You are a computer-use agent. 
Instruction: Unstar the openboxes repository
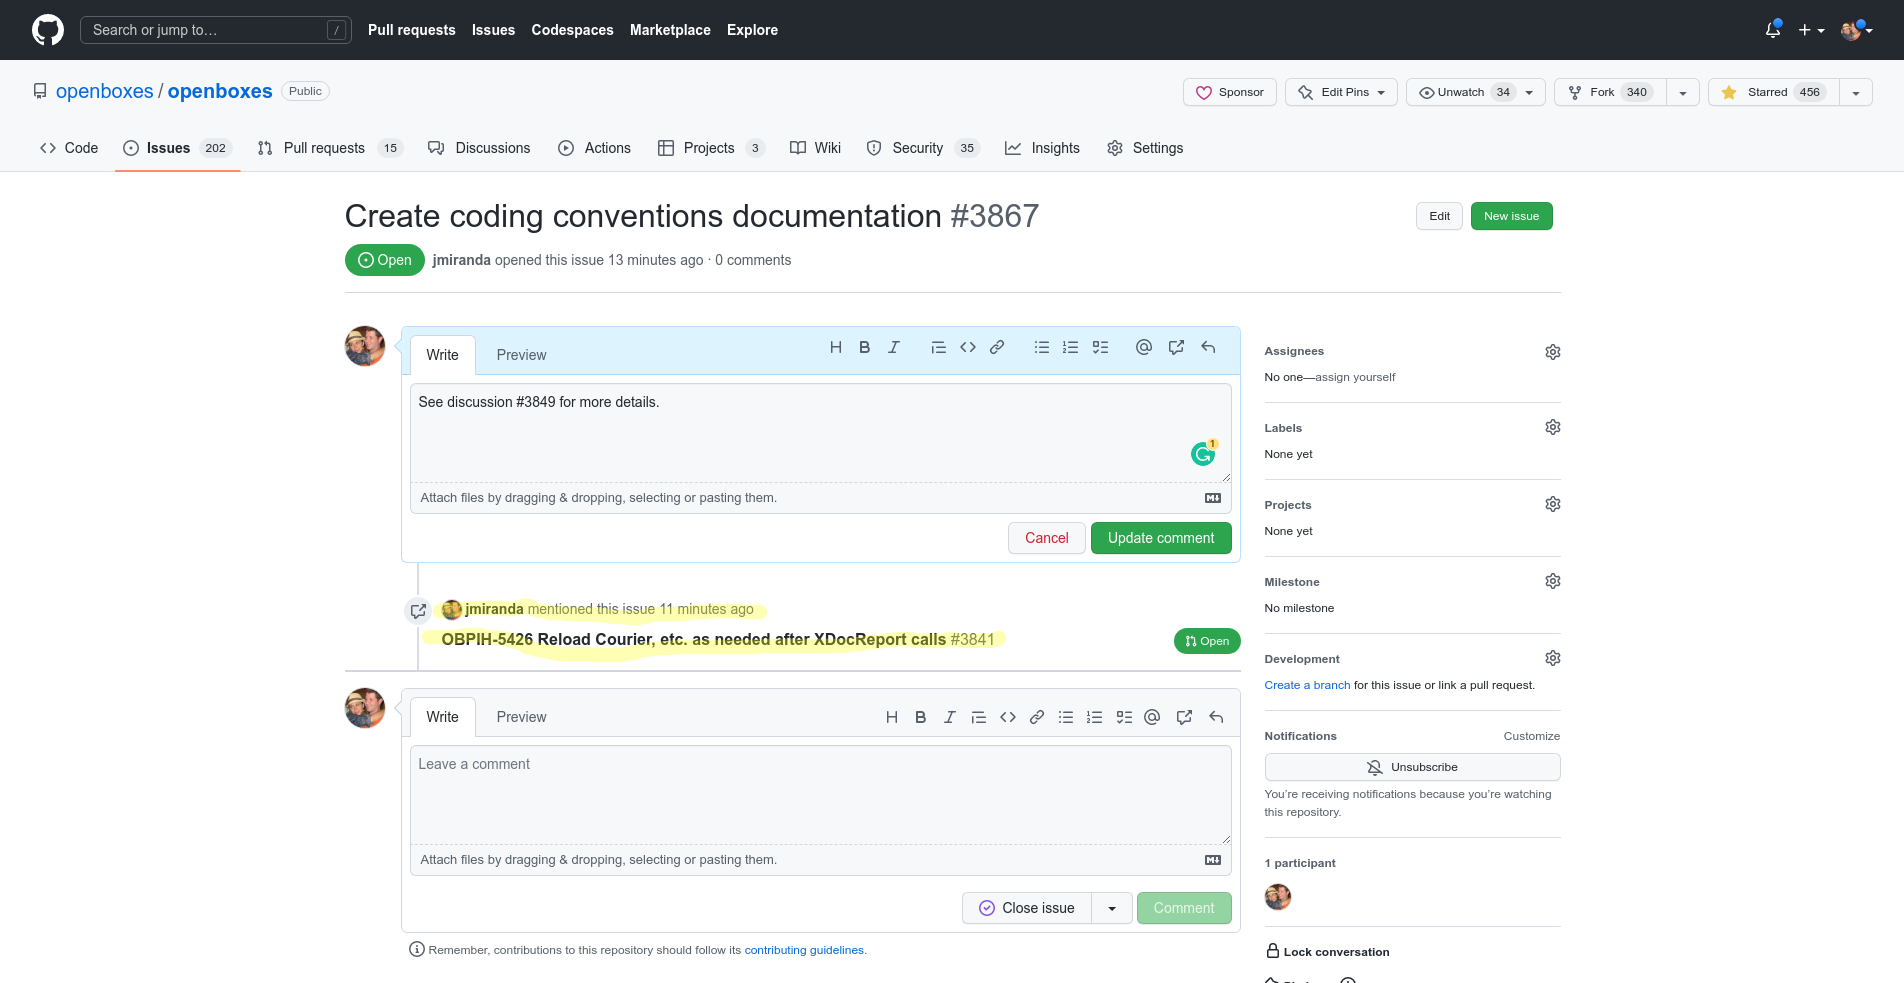(x=1770, y=92)
